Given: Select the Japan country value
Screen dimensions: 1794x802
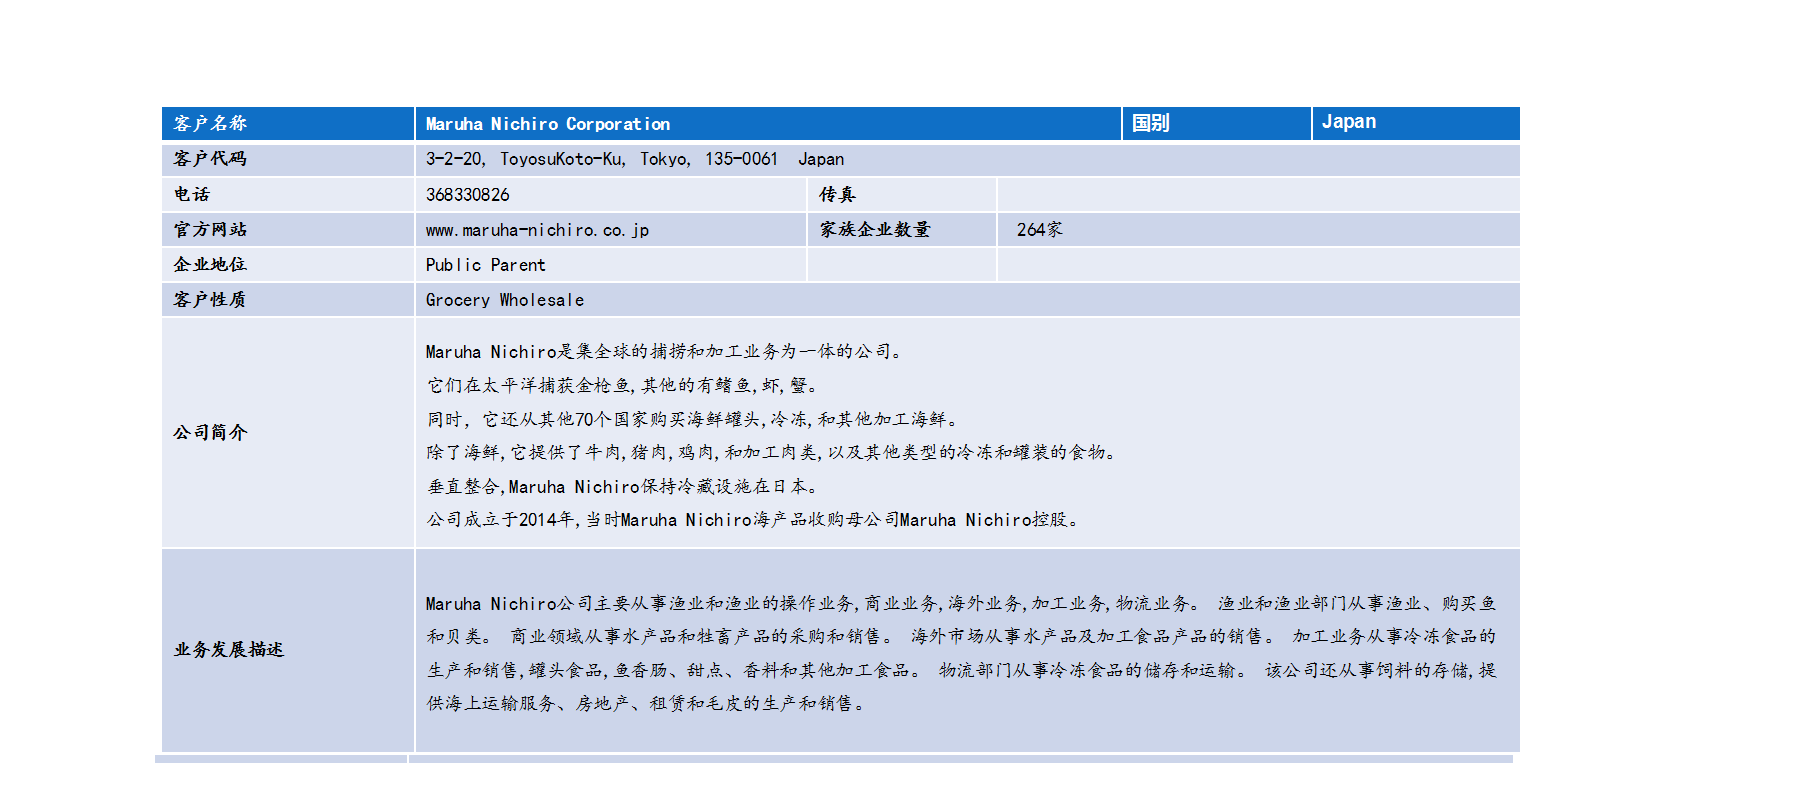Looking at the screenshot, I should point(1349,122).
